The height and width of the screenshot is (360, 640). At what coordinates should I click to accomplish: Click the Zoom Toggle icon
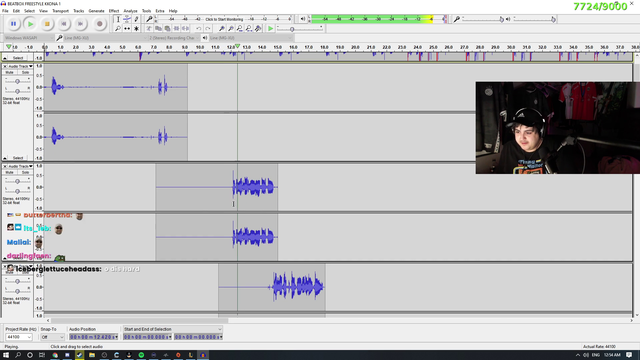tap(258, 29)
